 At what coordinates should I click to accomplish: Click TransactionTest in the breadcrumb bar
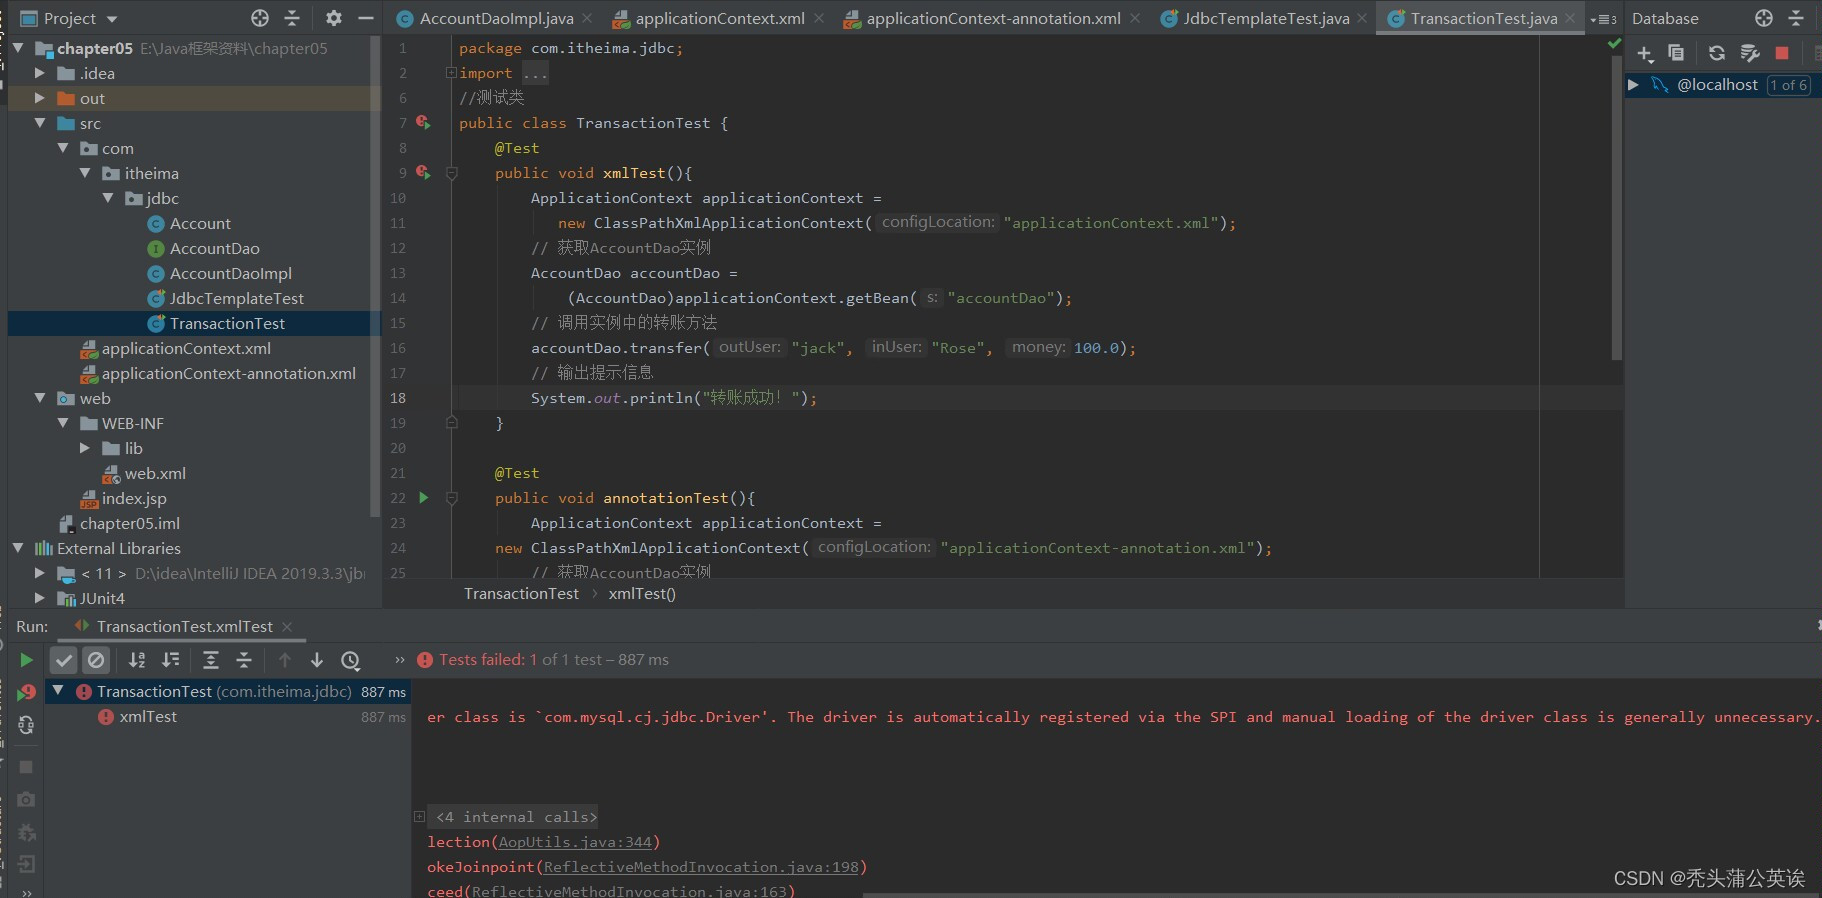[x=521, y=594]
